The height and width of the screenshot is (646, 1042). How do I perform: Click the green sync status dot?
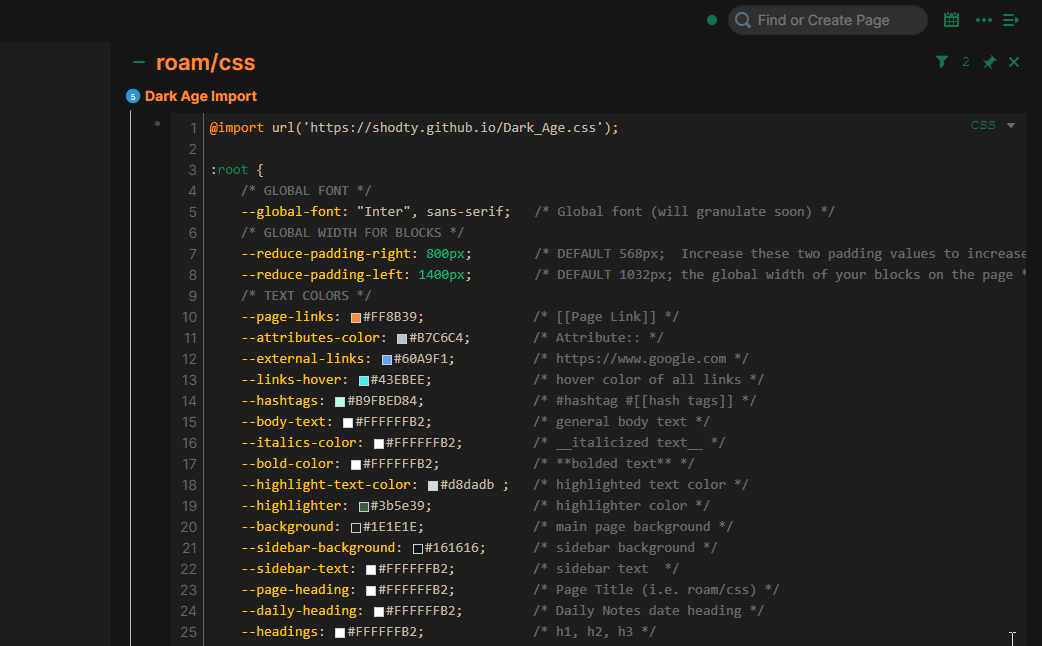[712, 20]
